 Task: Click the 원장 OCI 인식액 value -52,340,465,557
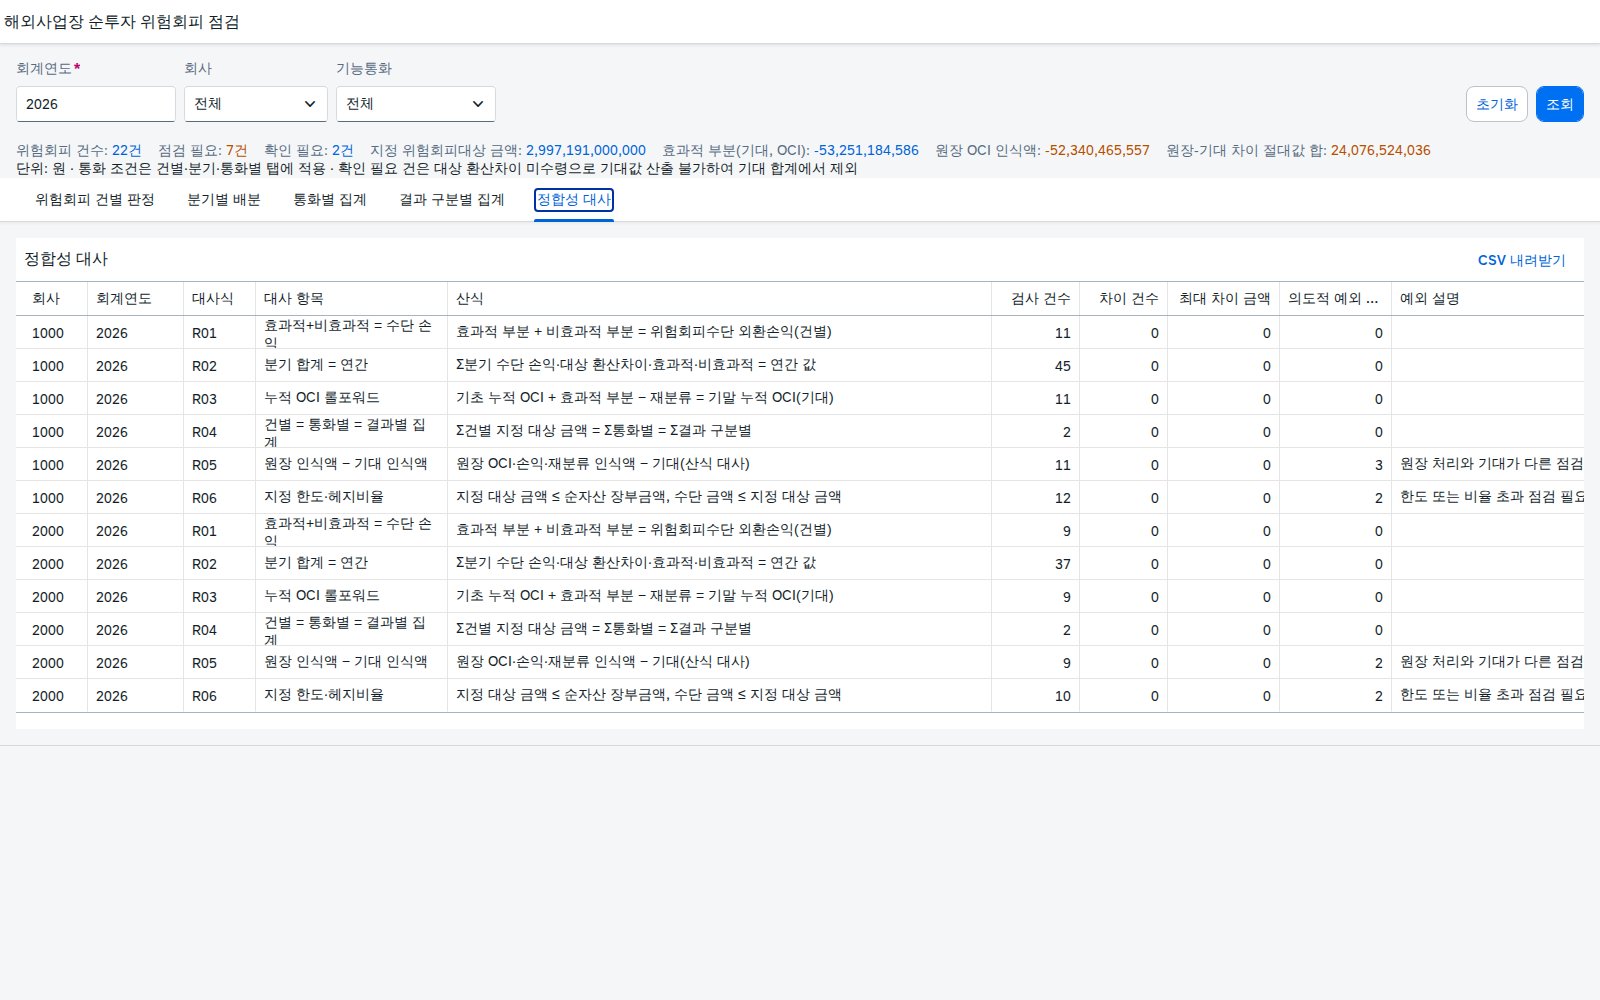click(1097, 150)
